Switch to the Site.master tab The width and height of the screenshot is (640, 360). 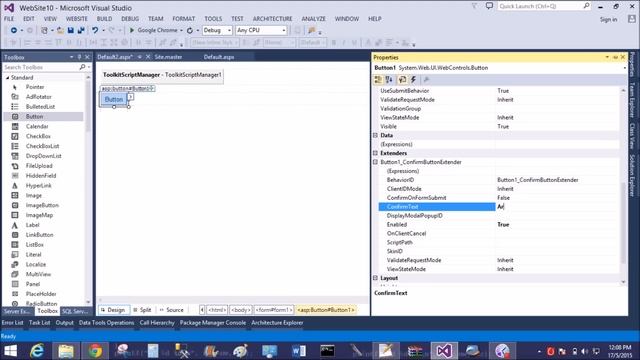pos(168,57)
